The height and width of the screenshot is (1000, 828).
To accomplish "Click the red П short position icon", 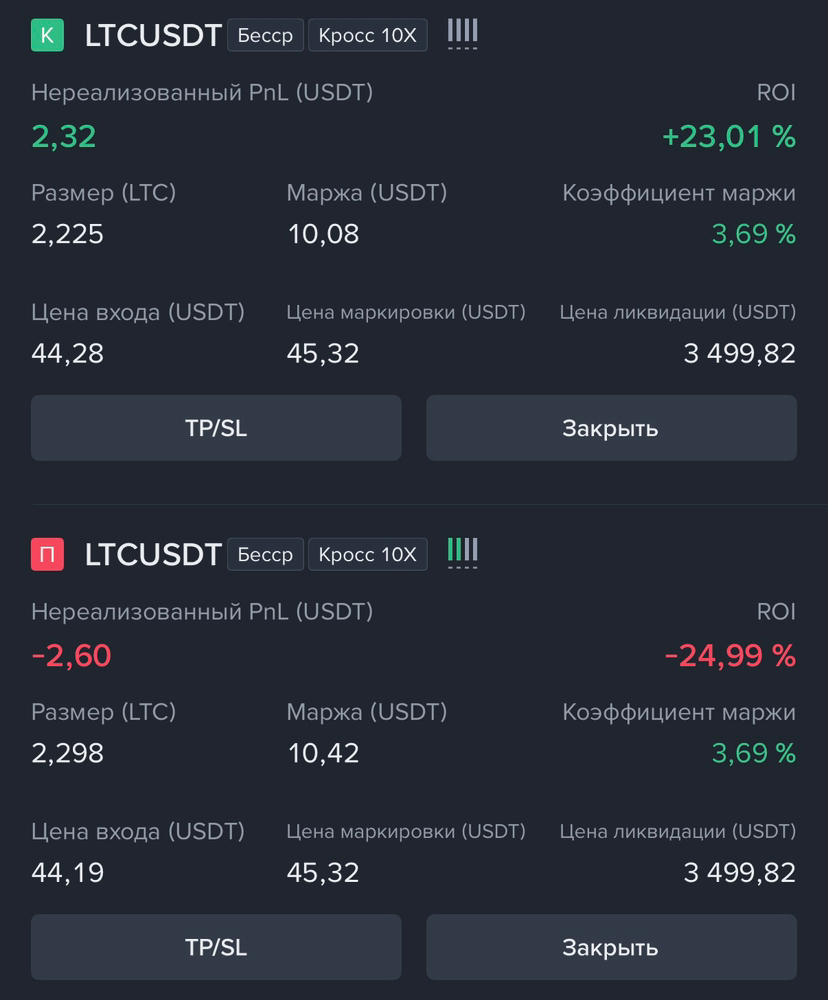I will pyautogui.click(x=47, y=554).
